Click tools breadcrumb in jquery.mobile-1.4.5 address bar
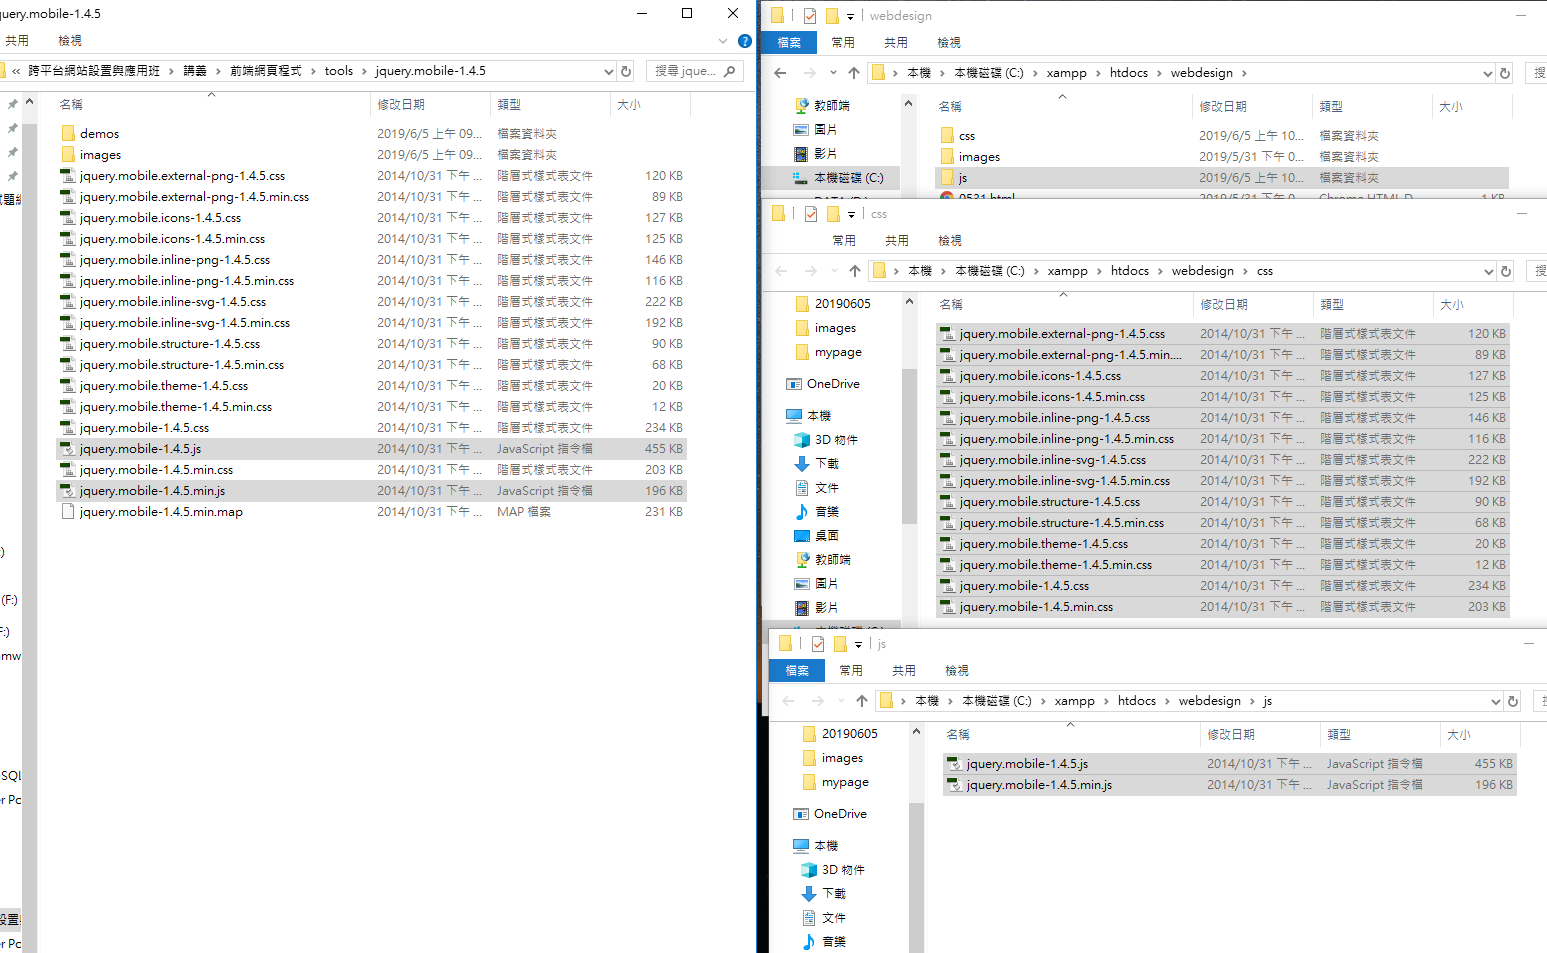This screenshot has width=1547, height=953. click(338, 71)
